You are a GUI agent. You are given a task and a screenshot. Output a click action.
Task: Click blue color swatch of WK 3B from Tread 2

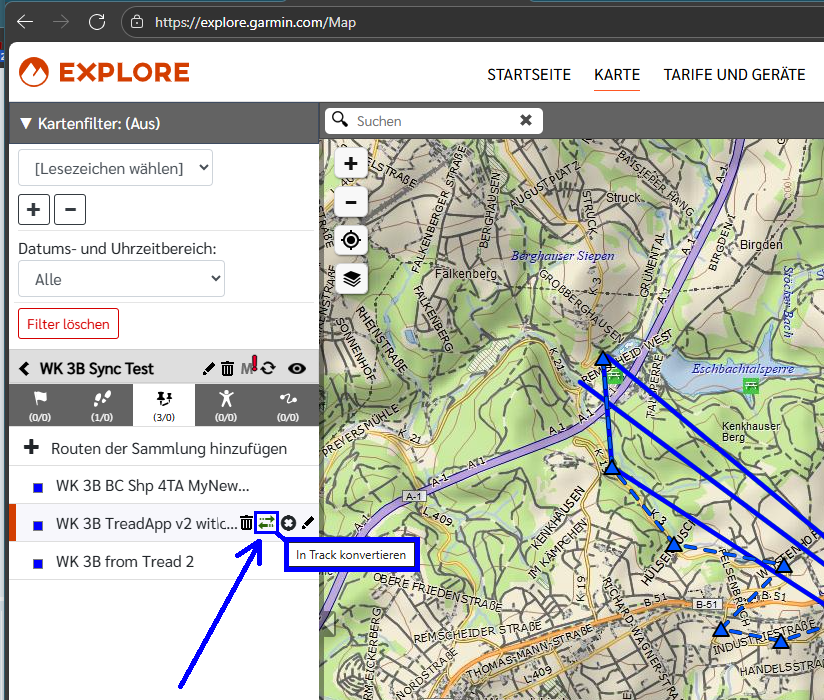tap(38, 563)
